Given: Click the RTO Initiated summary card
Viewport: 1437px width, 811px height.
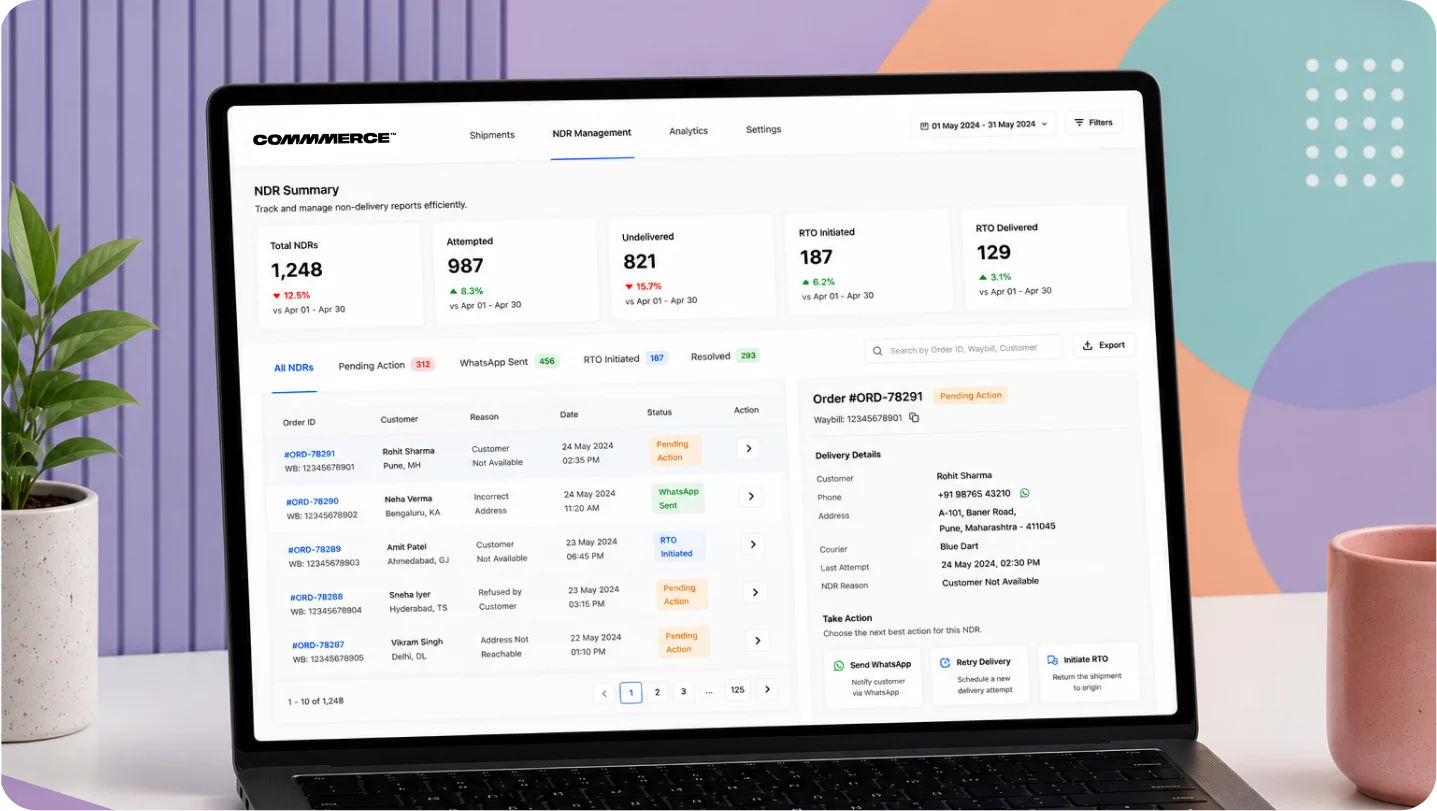Looking at the screenshot, I should pyautogui.click(x=868, y=260).
